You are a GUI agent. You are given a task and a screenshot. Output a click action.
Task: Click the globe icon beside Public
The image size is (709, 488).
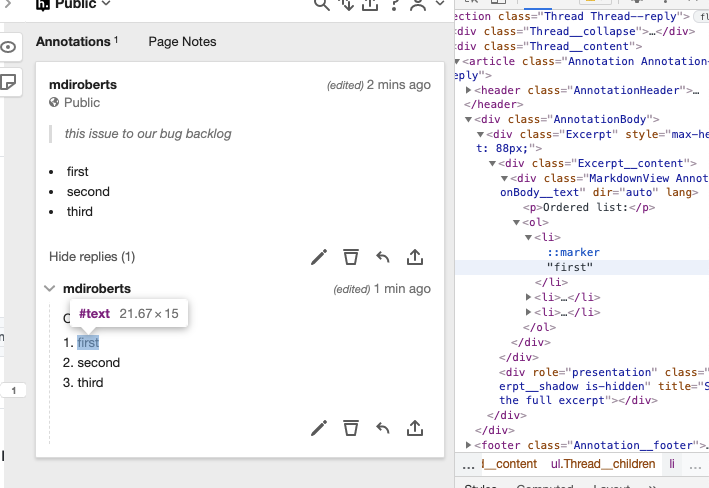(x=54, y=102)
